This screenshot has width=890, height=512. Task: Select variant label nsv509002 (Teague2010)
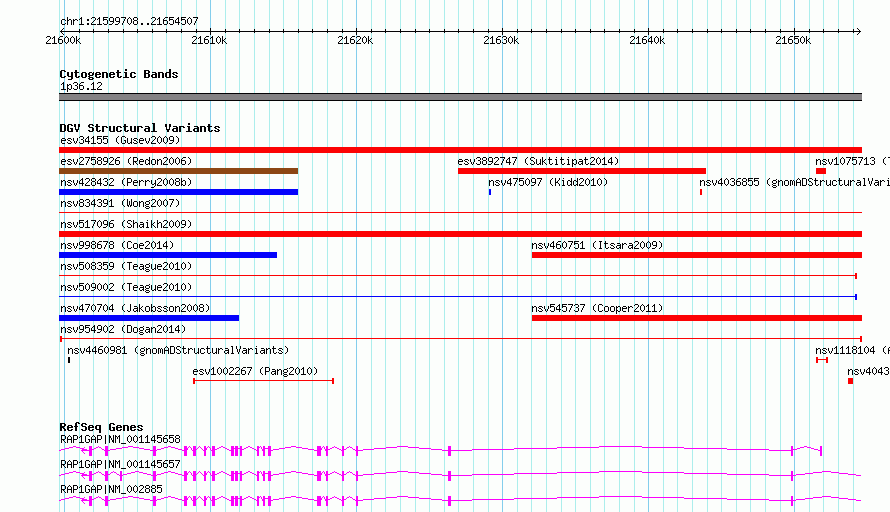point(126,287)
